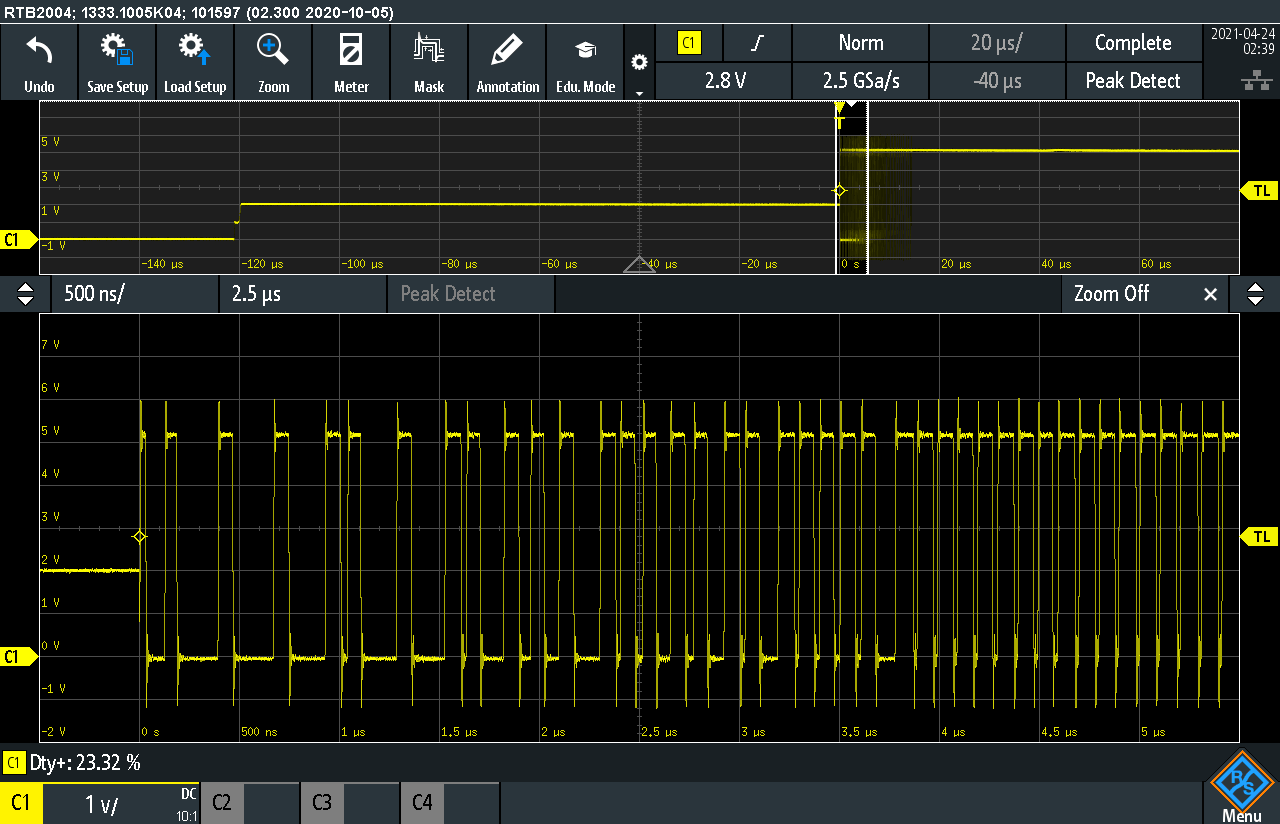Open toolbar settings gear

(x=639, y=62)
